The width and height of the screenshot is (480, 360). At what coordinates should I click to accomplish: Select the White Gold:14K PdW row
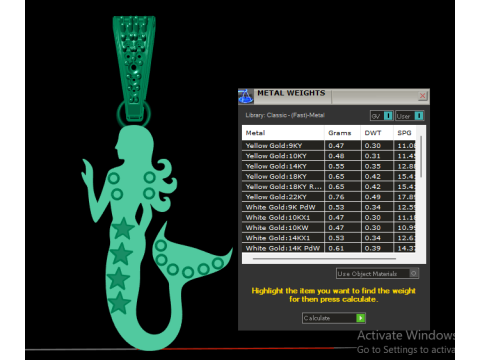coord(329,248)
